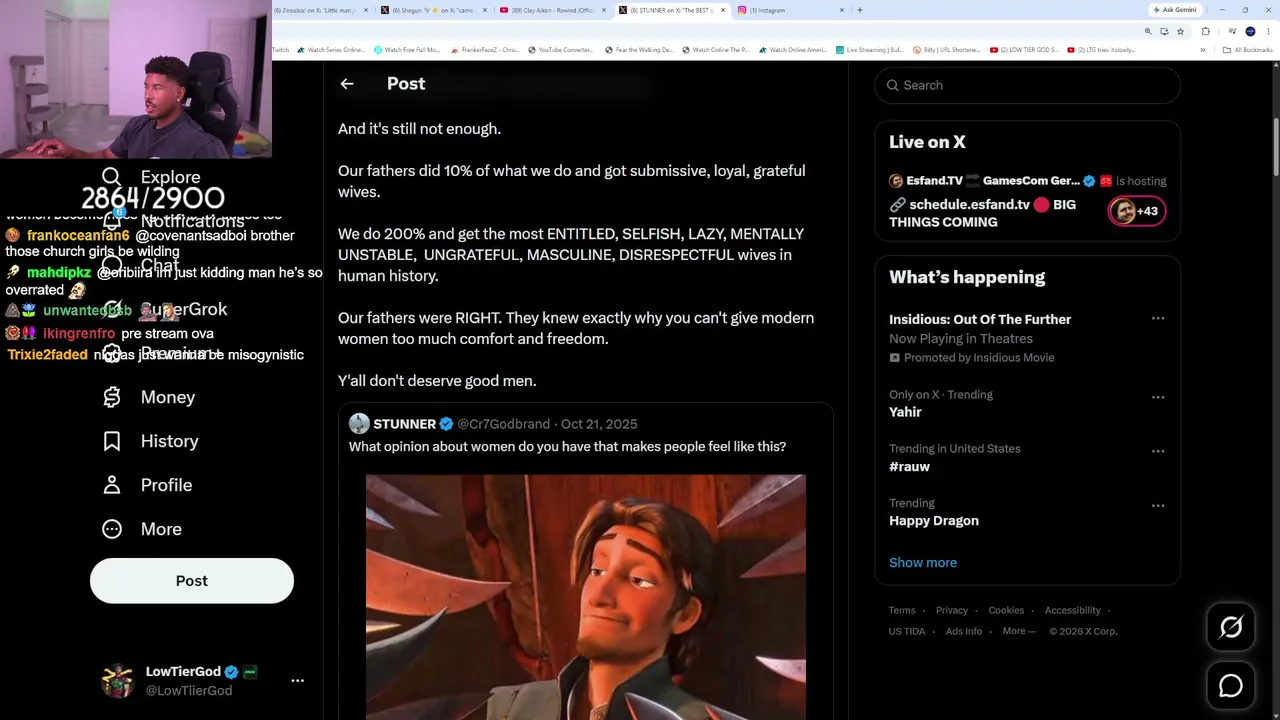Open the YouTube Converter bookmark
Image resolution: width=1280 pixels, height=720 pixels.
click(x=563, y=50)
